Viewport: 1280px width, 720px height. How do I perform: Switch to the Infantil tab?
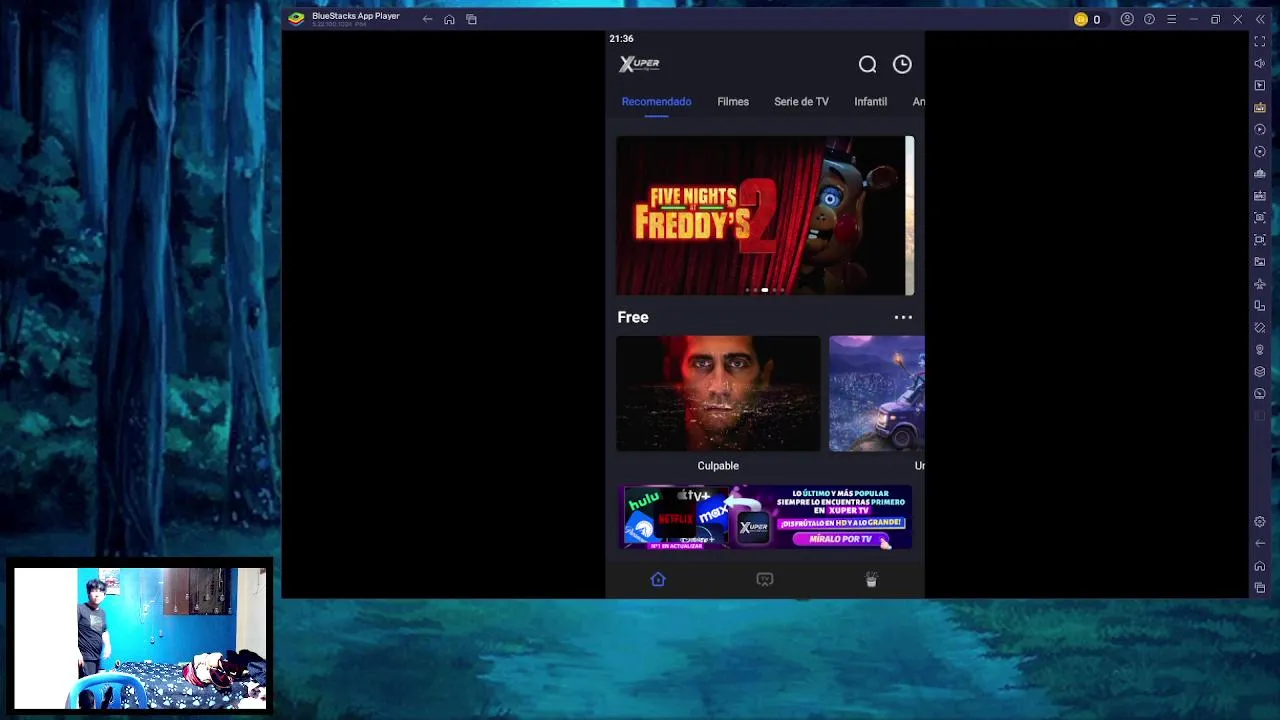870,102
